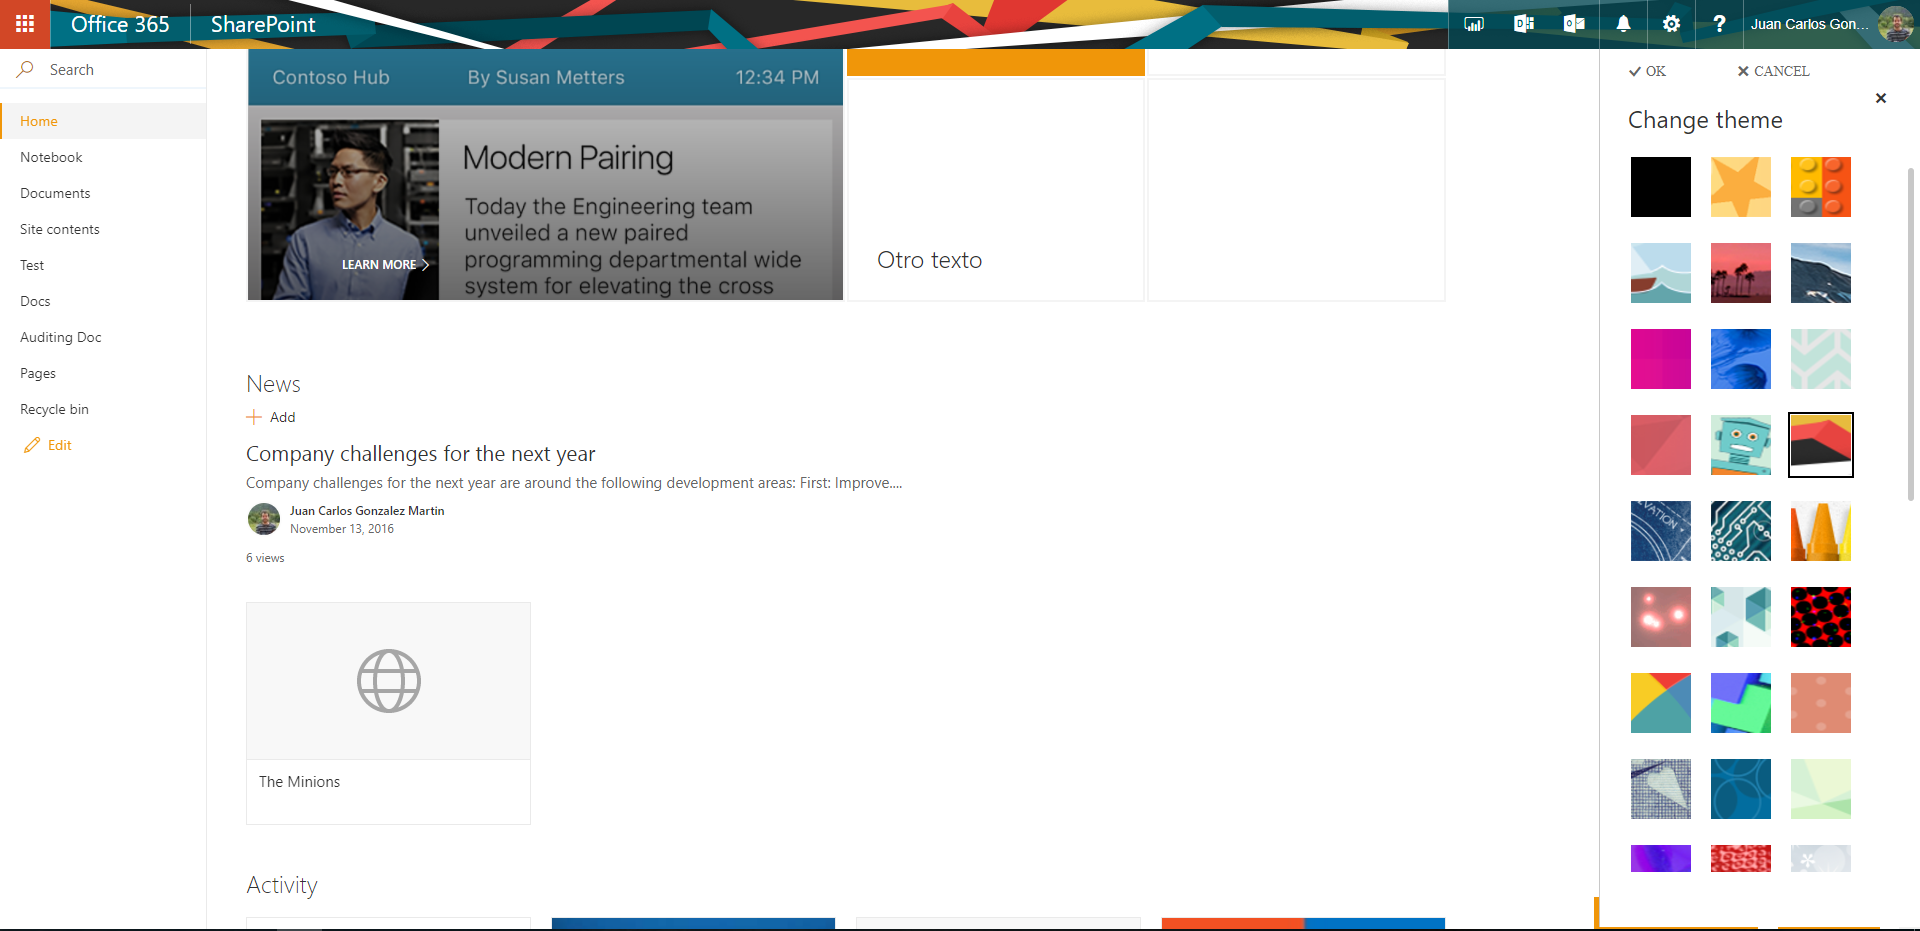Close the Change theme panel
The width and height of the screenshot is (1920, 931).
point(1880,98)
